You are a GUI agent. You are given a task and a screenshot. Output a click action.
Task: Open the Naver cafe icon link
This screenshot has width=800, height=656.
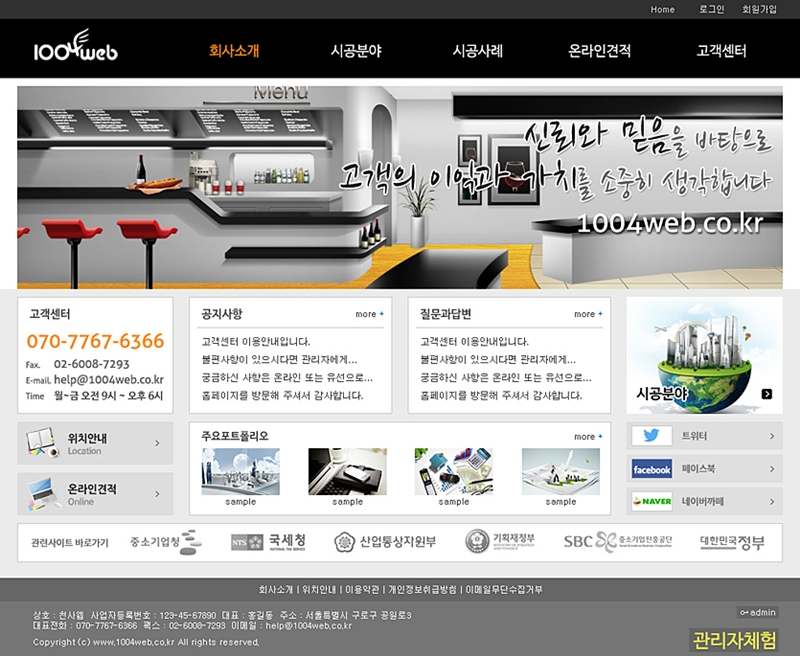(651, 501)
